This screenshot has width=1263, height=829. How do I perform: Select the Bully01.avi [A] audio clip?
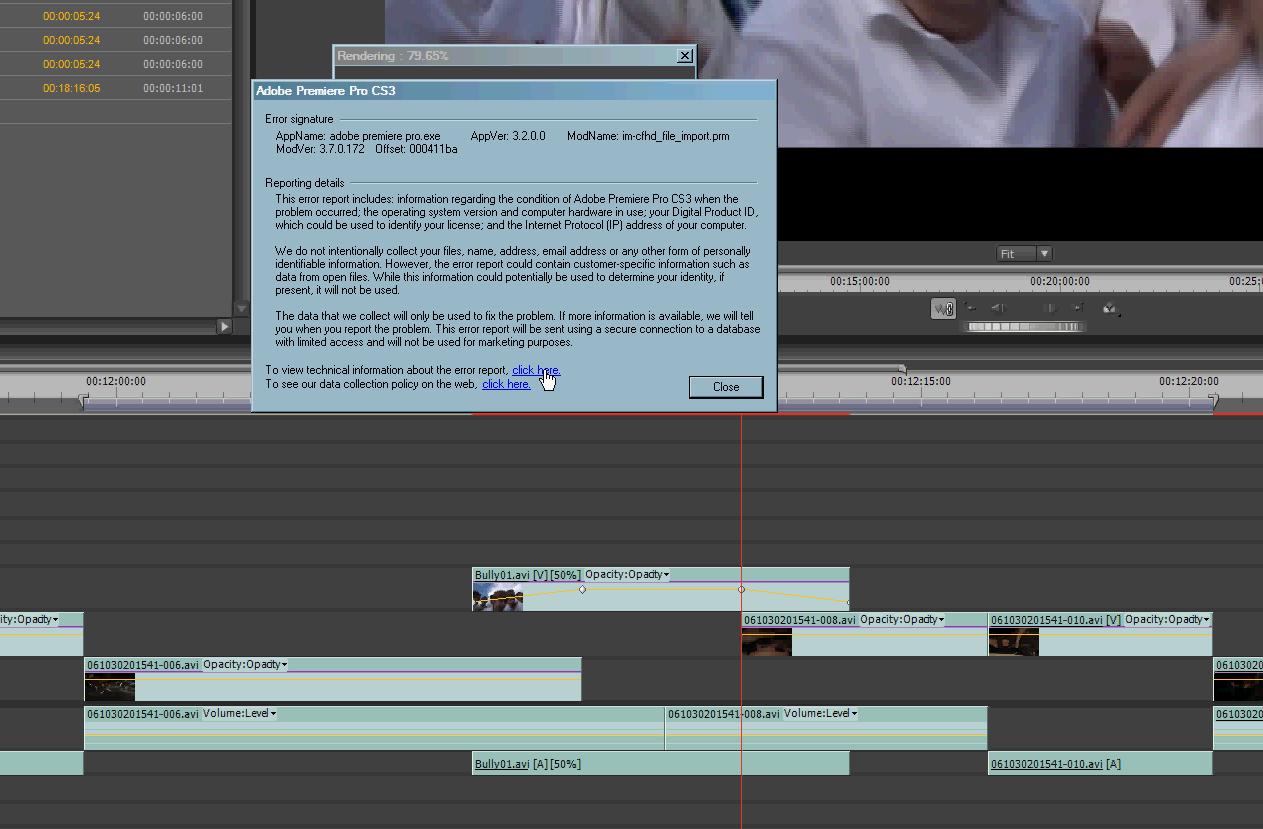(x=660, y=764)
